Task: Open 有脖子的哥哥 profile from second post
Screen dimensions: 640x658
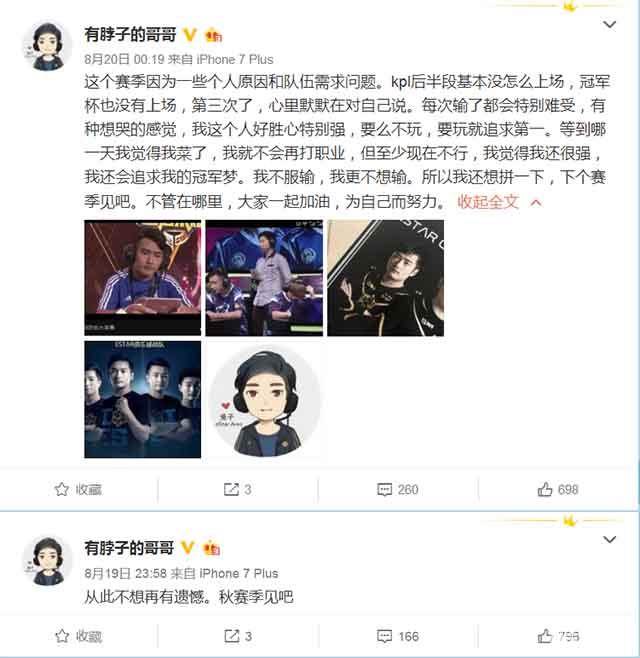Action: [129, 548]
